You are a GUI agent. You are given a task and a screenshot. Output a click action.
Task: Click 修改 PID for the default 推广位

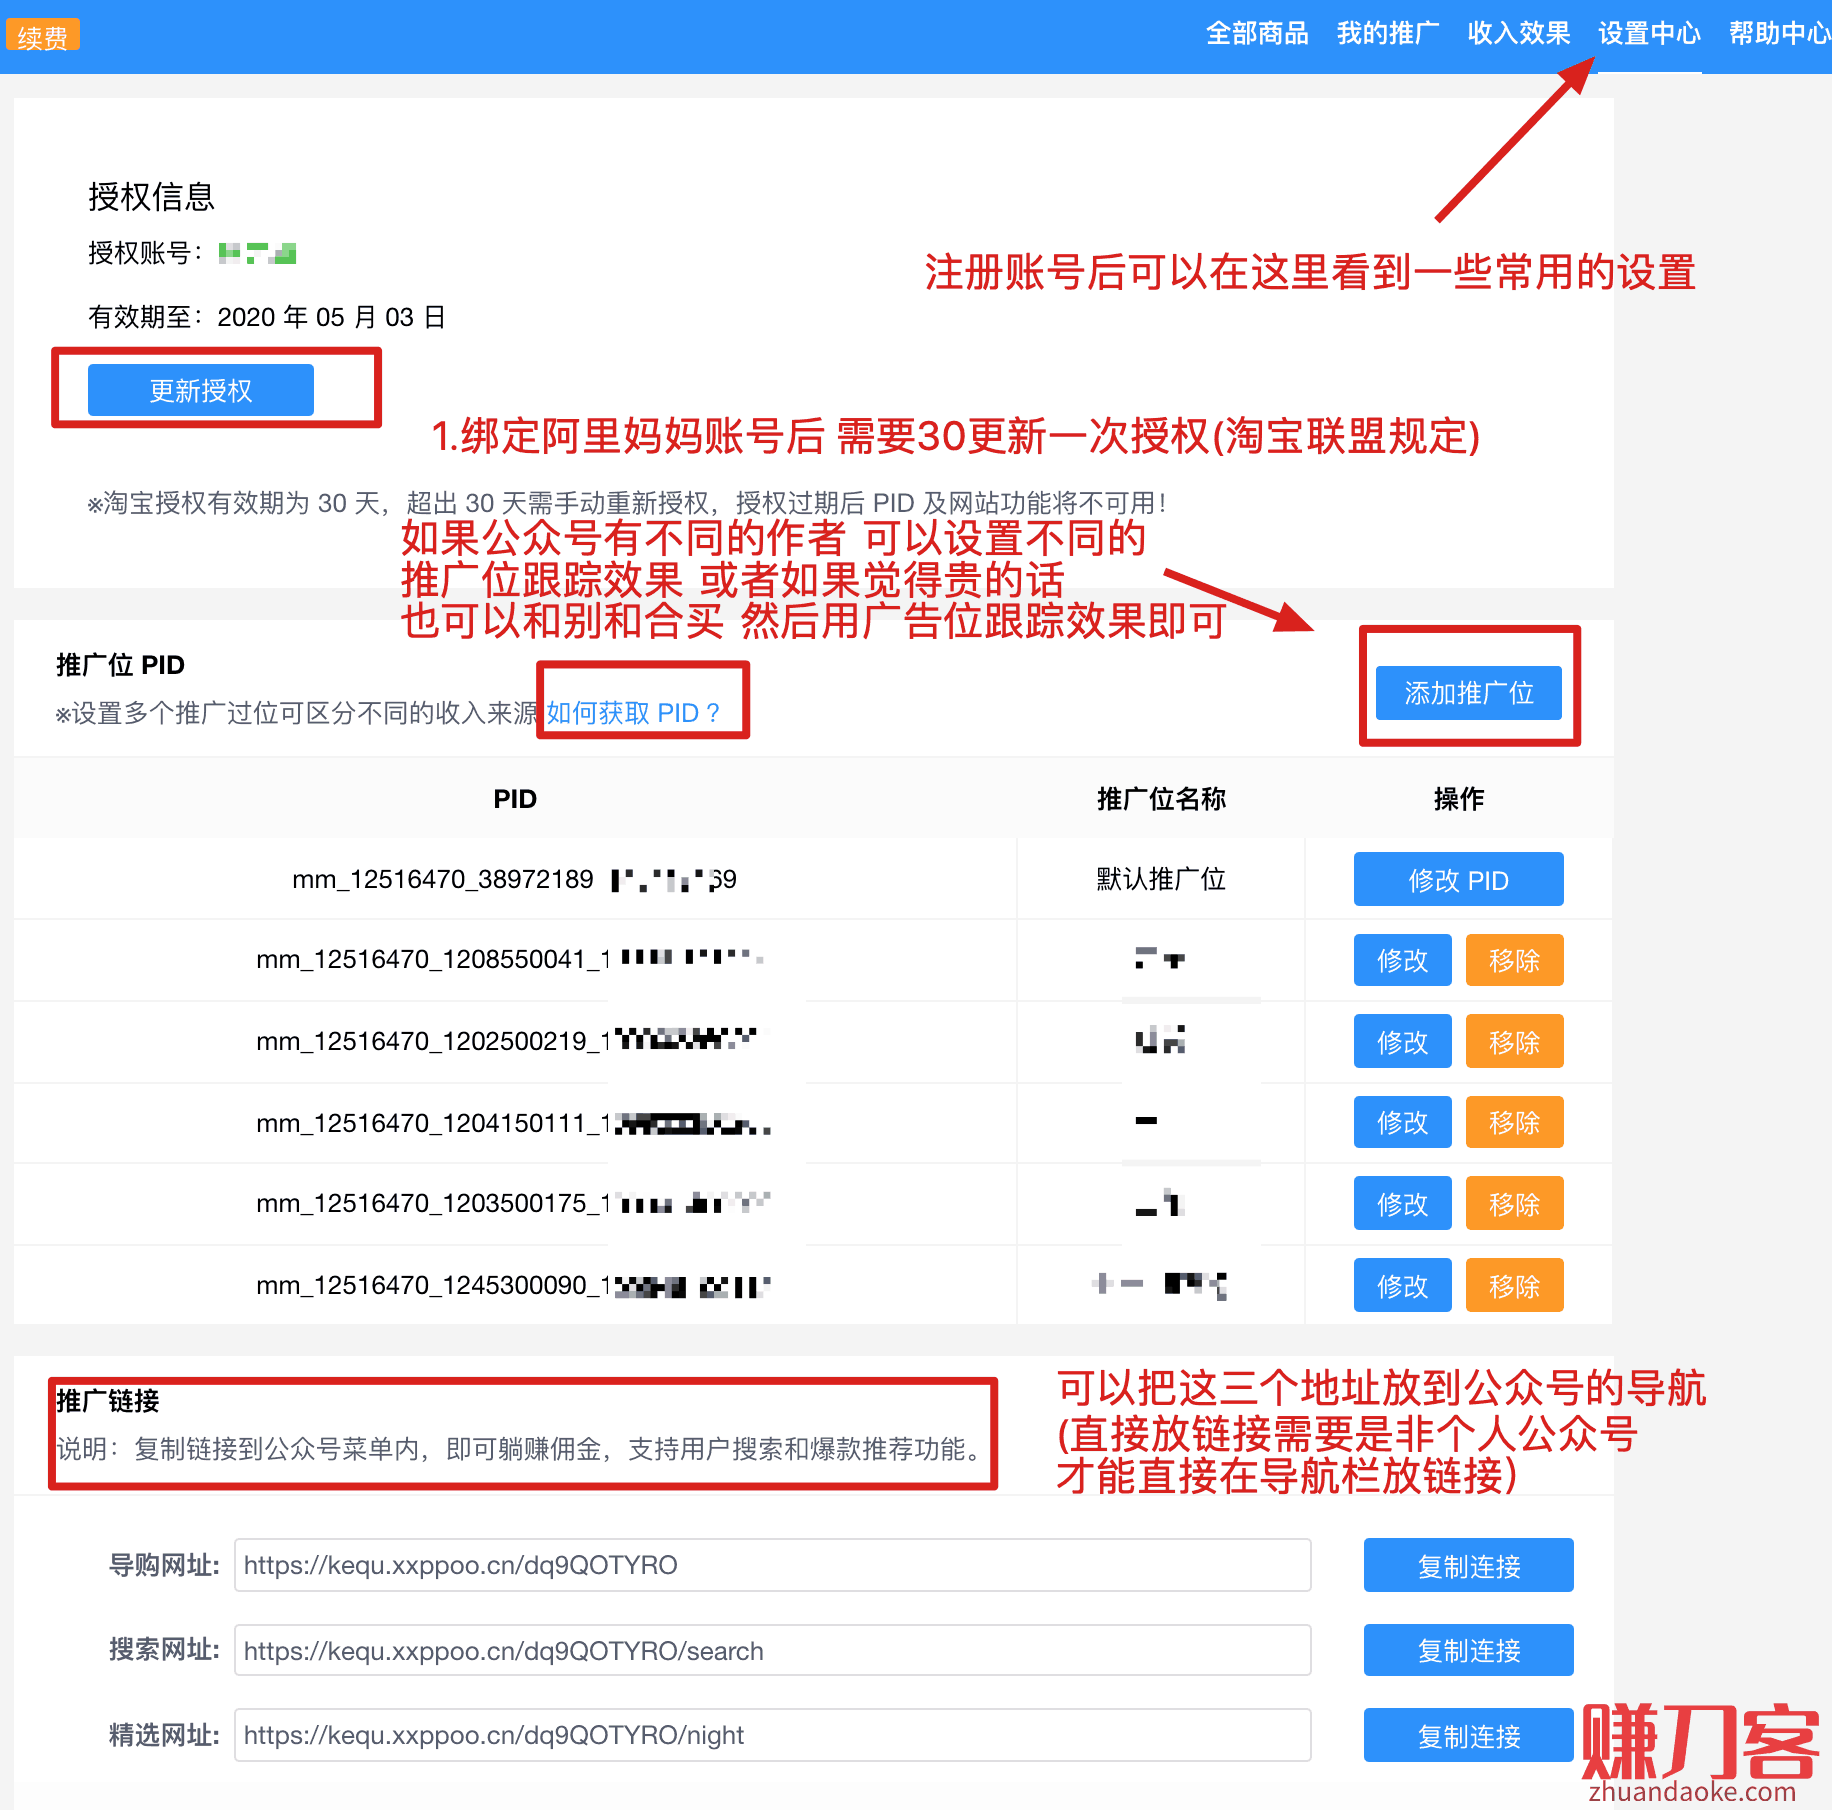tap(1458, 880)
